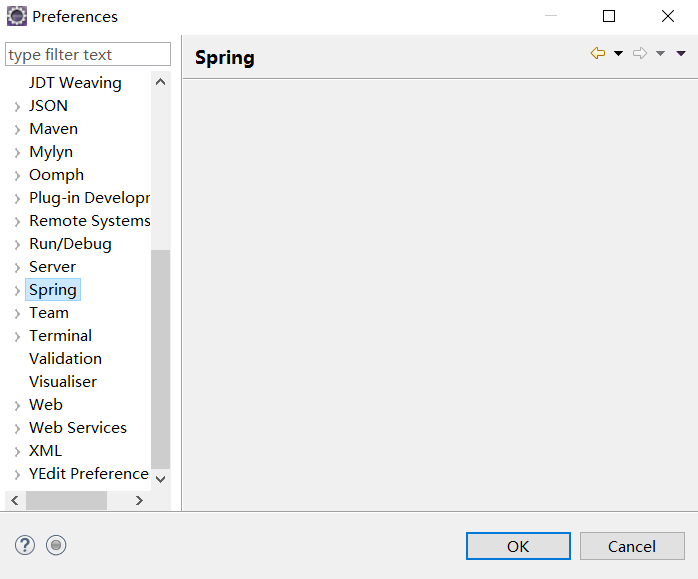Expand the Run/Debug preferences node

coord(17,244)
